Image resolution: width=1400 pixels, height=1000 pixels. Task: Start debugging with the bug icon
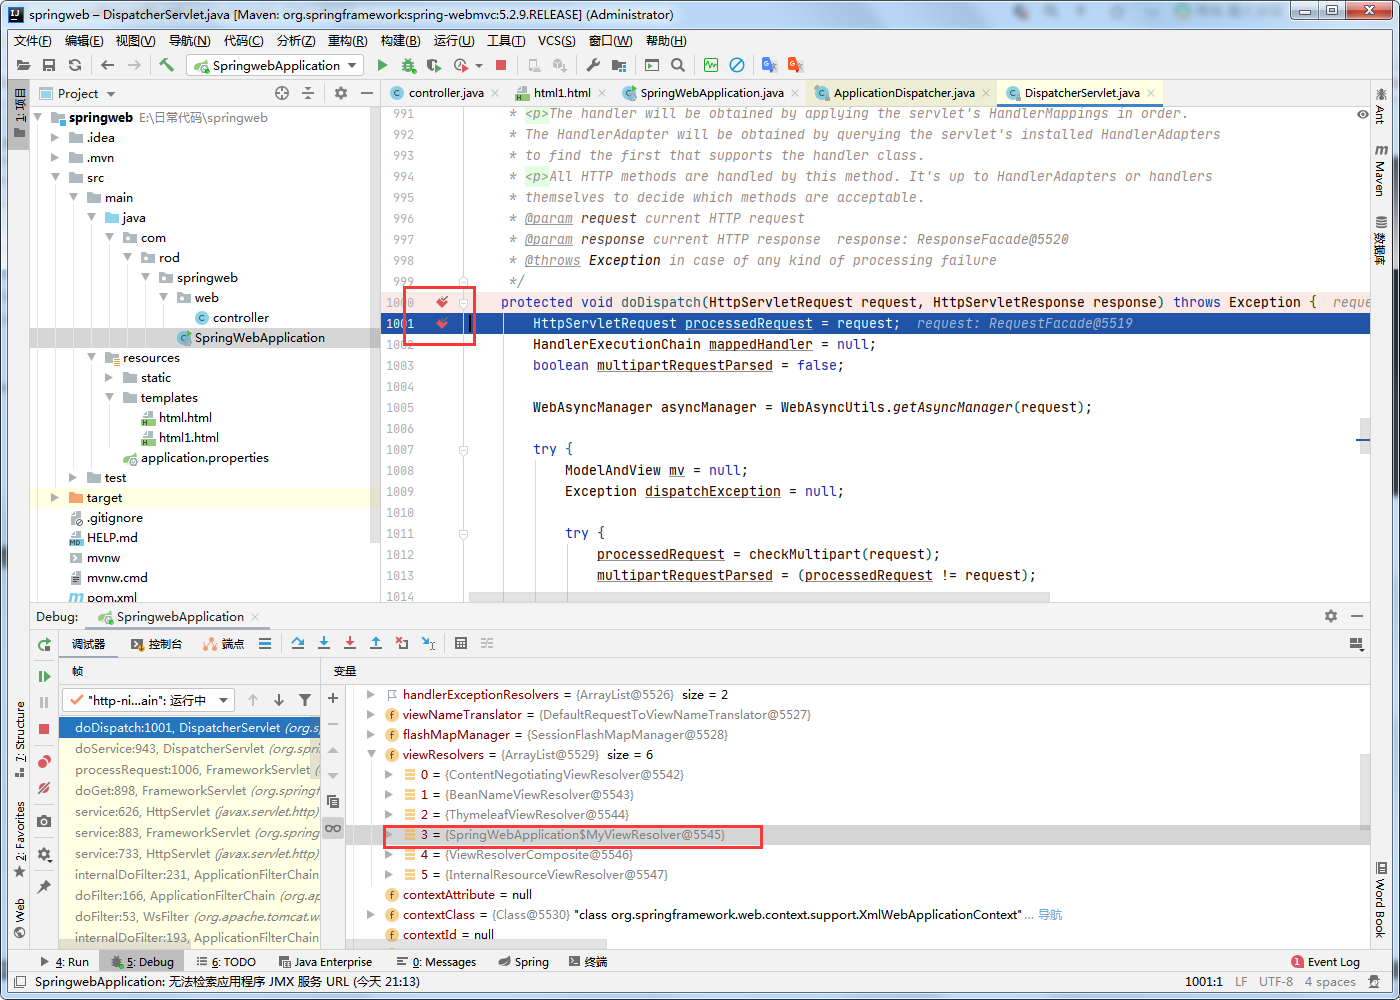pyautogui.click(x=408, y=65)
